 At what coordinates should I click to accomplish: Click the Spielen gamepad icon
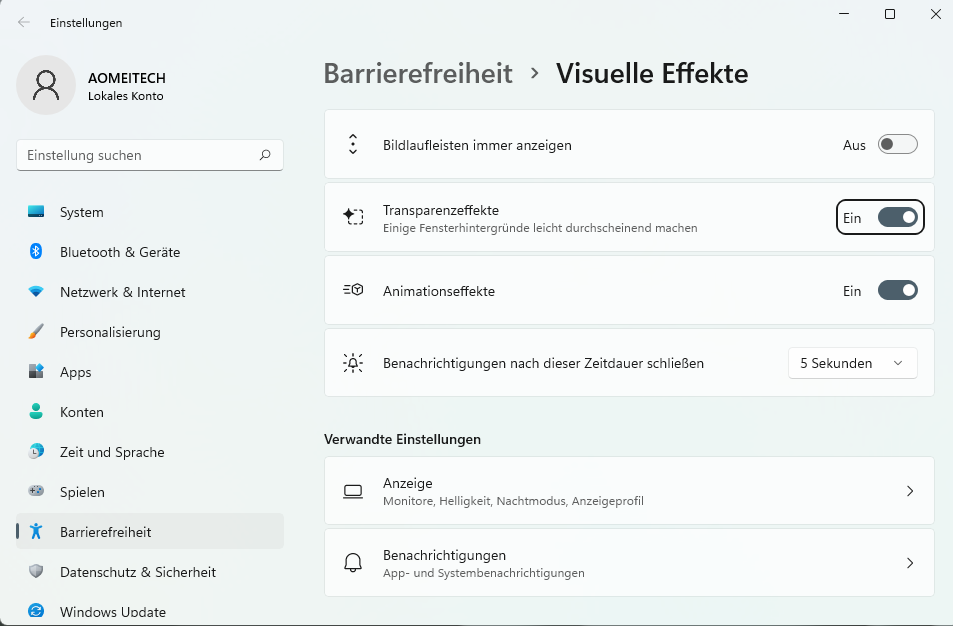tap(36, 492)
